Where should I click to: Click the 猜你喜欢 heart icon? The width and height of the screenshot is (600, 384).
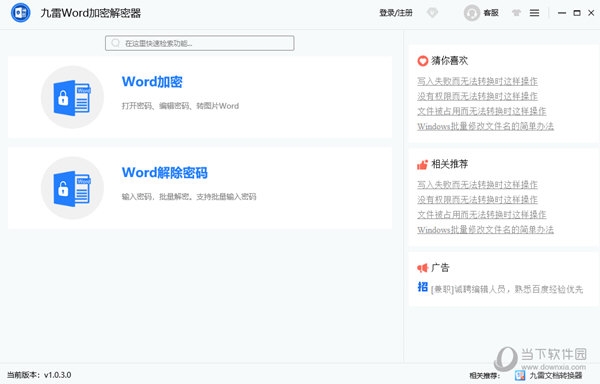tap(422, 61)
